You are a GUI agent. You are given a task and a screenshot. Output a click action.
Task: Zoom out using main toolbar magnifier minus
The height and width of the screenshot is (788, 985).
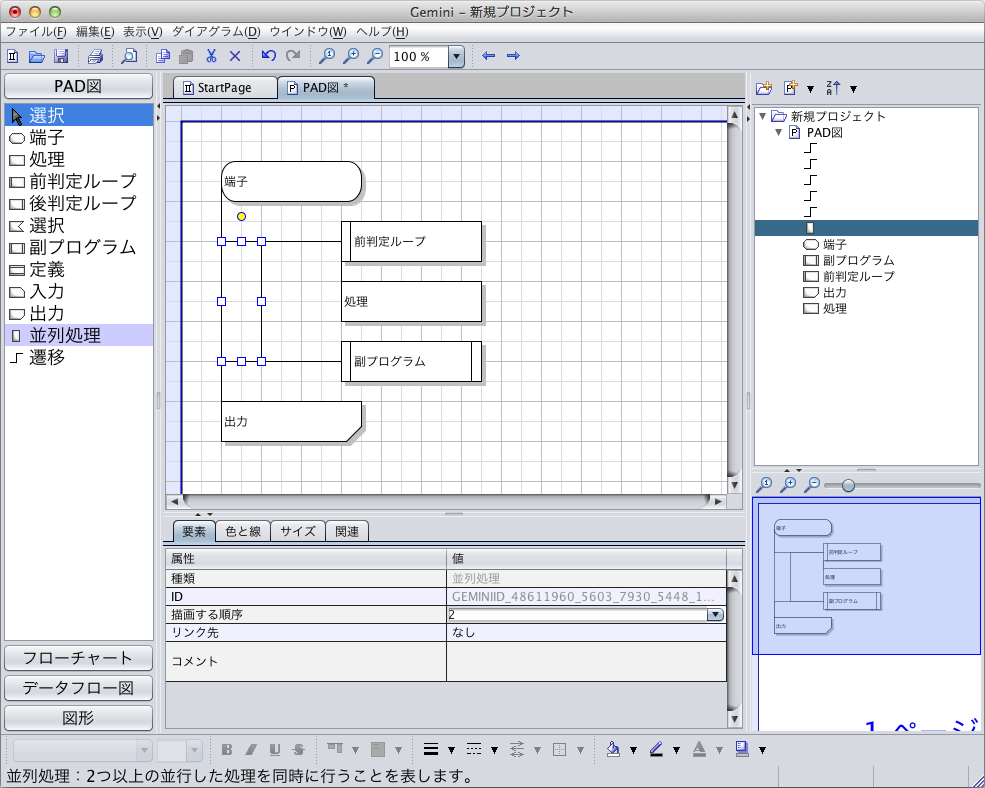375,56
